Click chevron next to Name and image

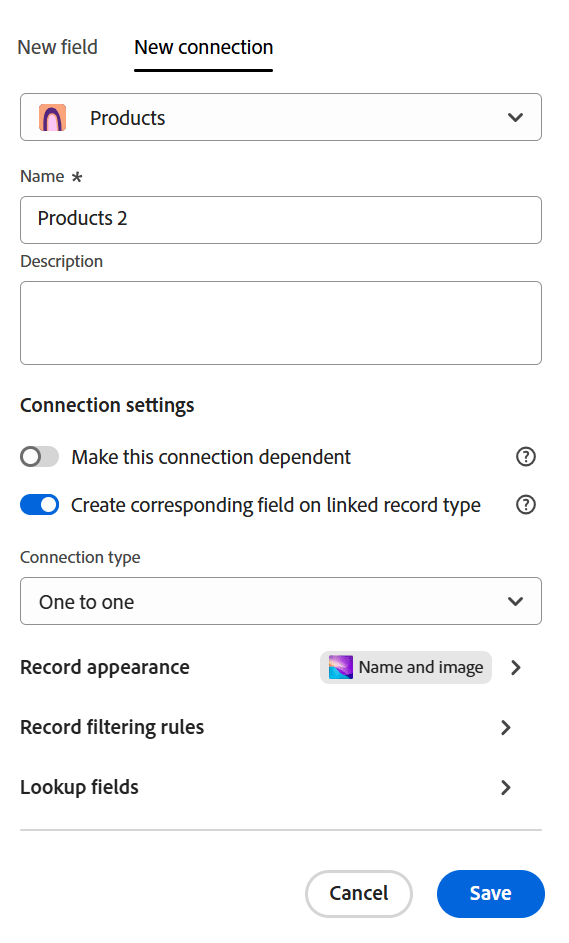click(x=515, y=668)
